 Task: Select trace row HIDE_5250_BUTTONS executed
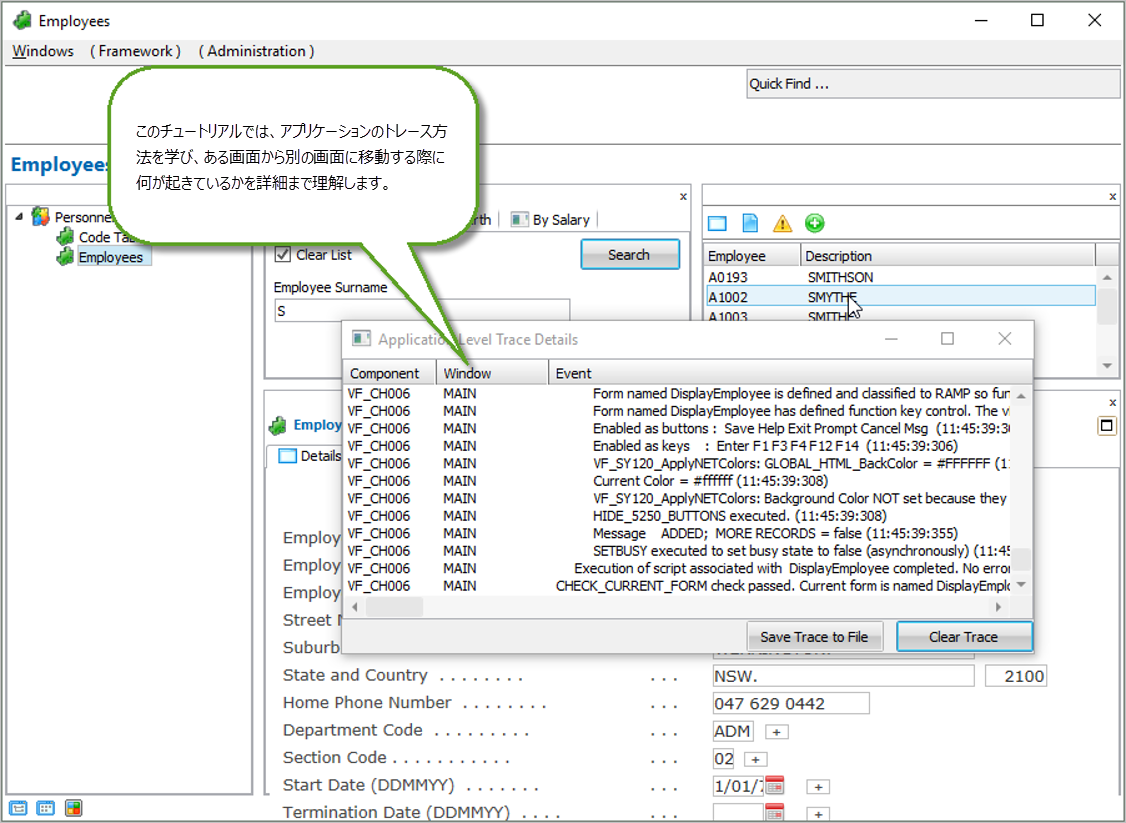point(678,516)
